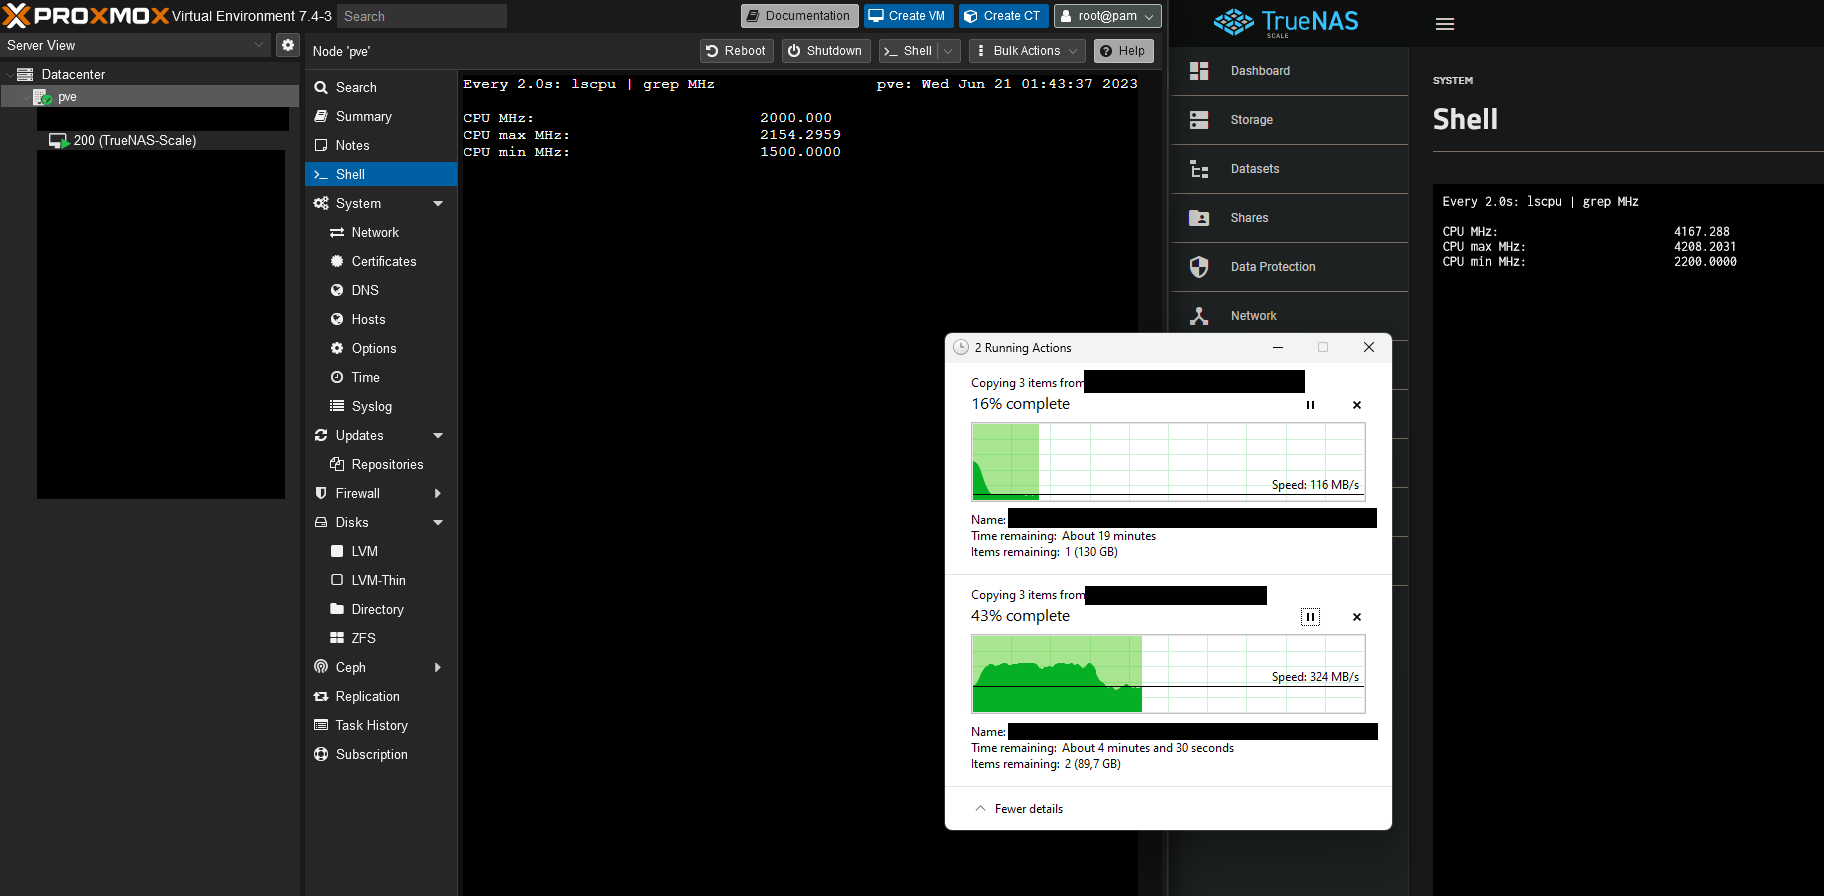1824x896 pixels.
Task: Click the Hosts globe icon
Action: click(x=337, y=320)
